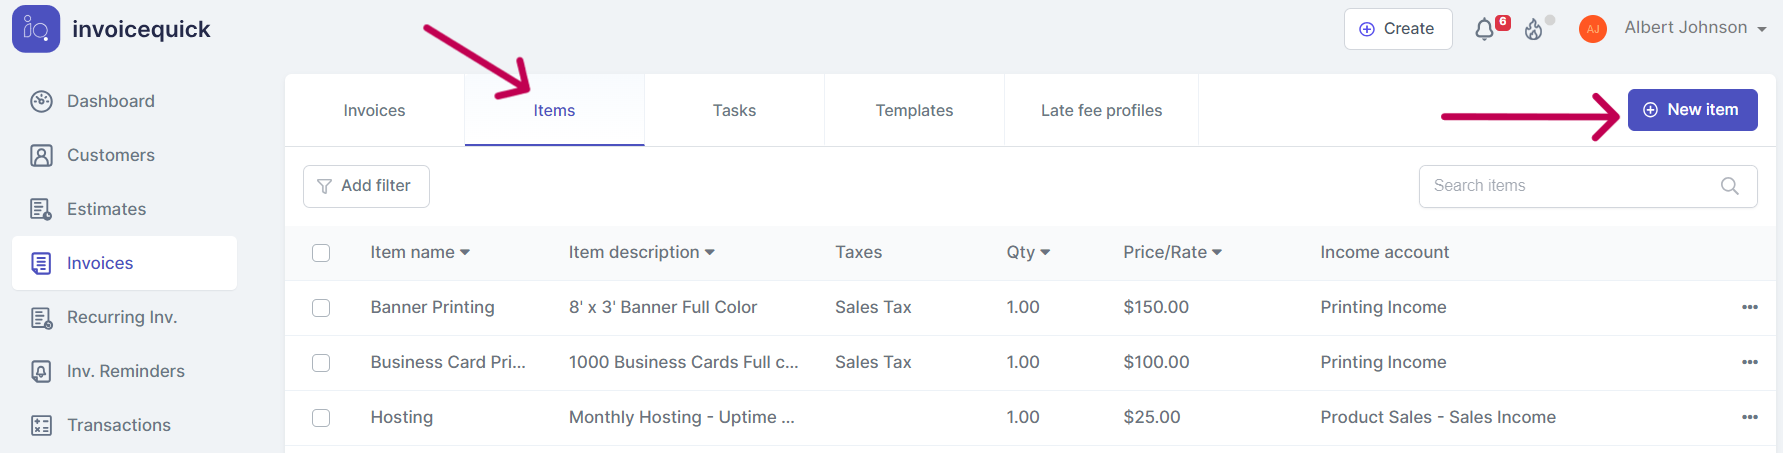
Task: Sort by Item name column
Action: point(419,253)
